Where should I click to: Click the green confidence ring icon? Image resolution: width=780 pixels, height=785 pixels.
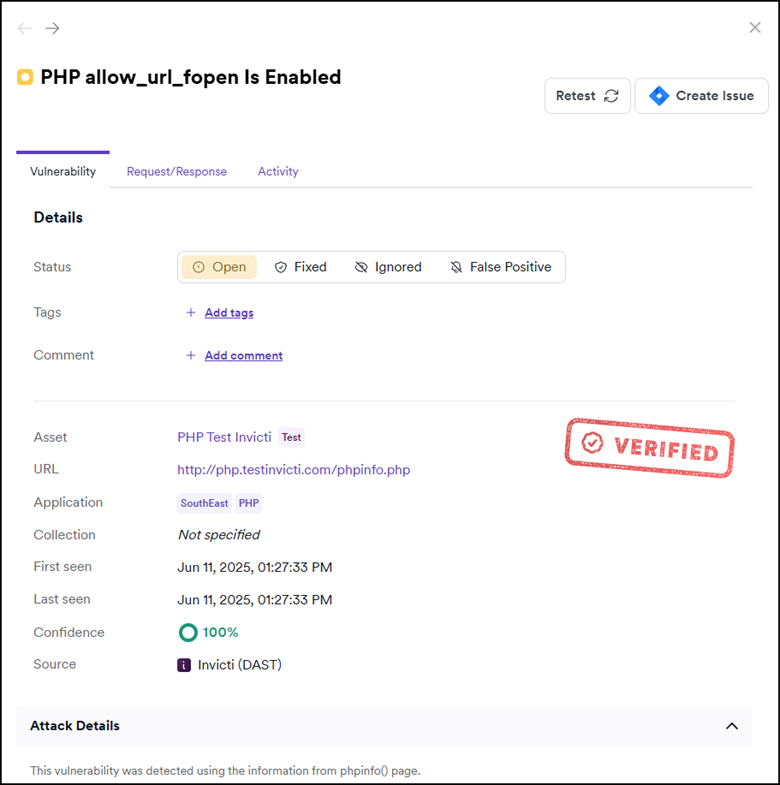pos(188,632)
